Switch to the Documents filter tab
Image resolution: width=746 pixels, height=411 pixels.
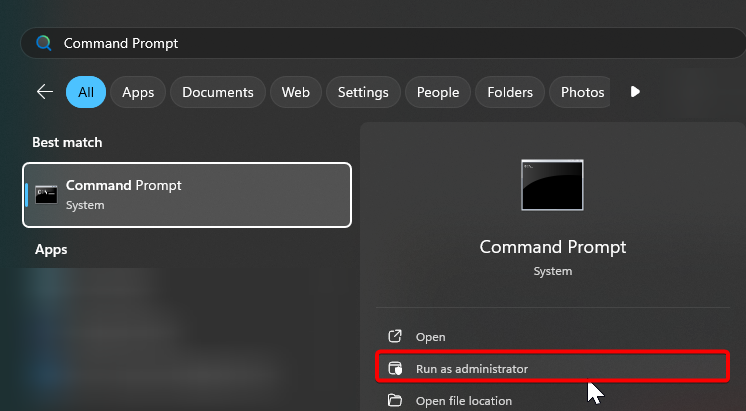click(x=218, y=92)
